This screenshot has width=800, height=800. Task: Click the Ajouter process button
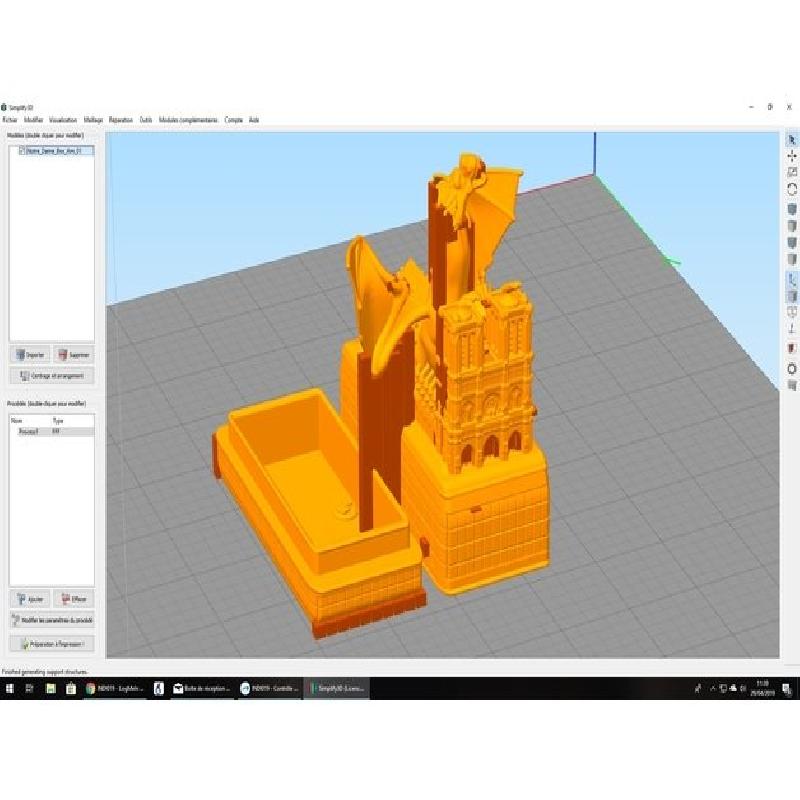31,599
